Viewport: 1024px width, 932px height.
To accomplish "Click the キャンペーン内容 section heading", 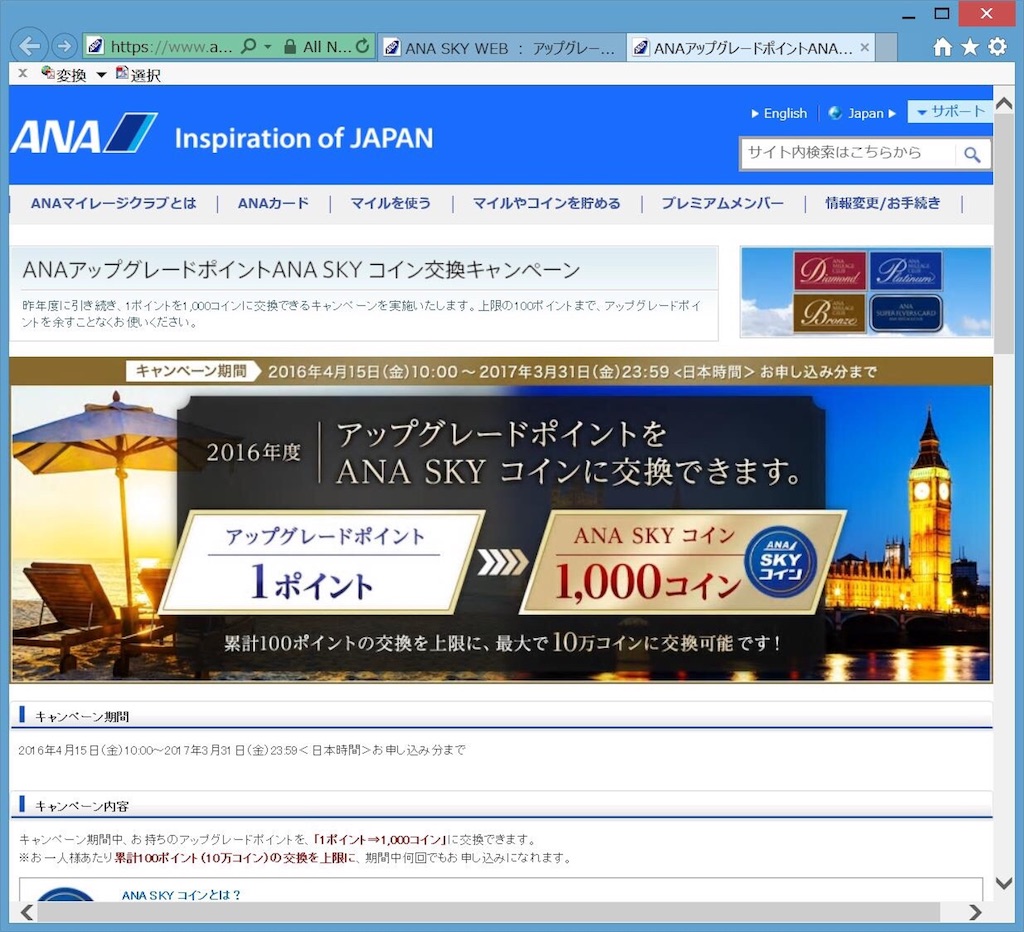I will click(82, 806).
